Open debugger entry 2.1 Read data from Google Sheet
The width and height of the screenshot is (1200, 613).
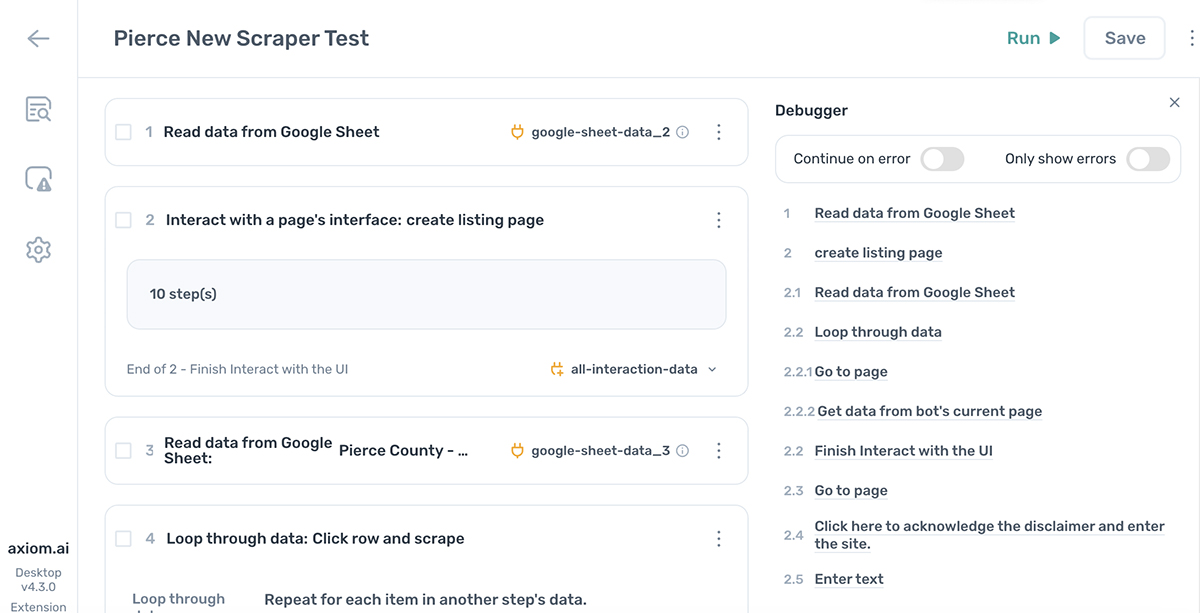click(914, 292)
